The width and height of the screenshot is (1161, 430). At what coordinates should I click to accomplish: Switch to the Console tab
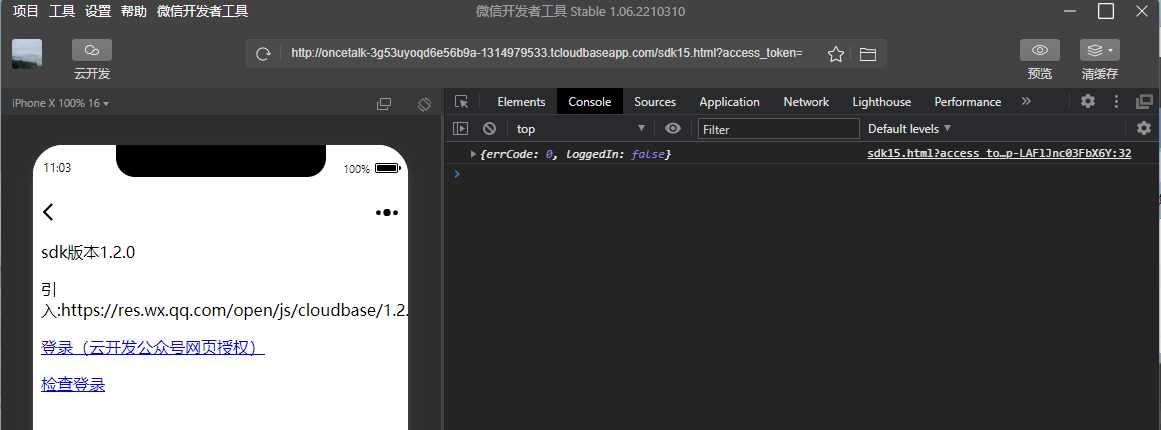pos(589,101)
